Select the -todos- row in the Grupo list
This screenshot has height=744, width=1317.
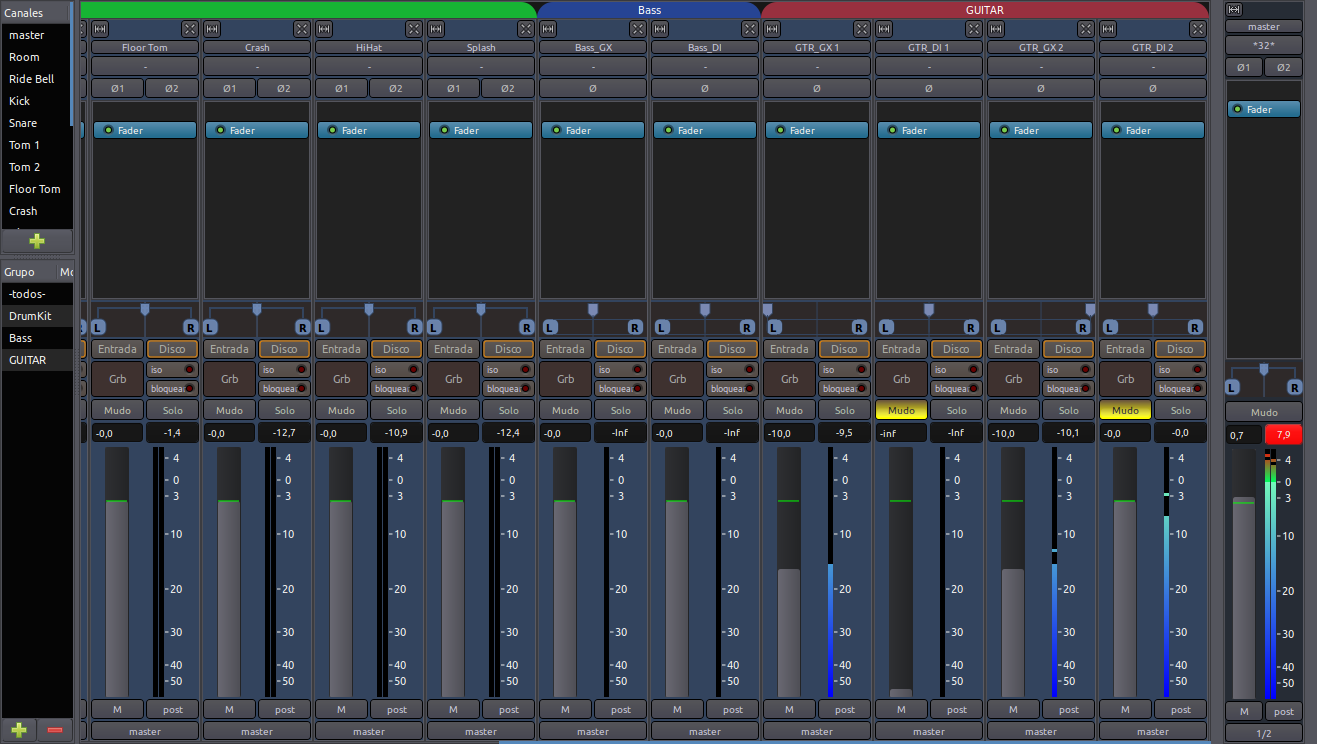coord(37,294)
